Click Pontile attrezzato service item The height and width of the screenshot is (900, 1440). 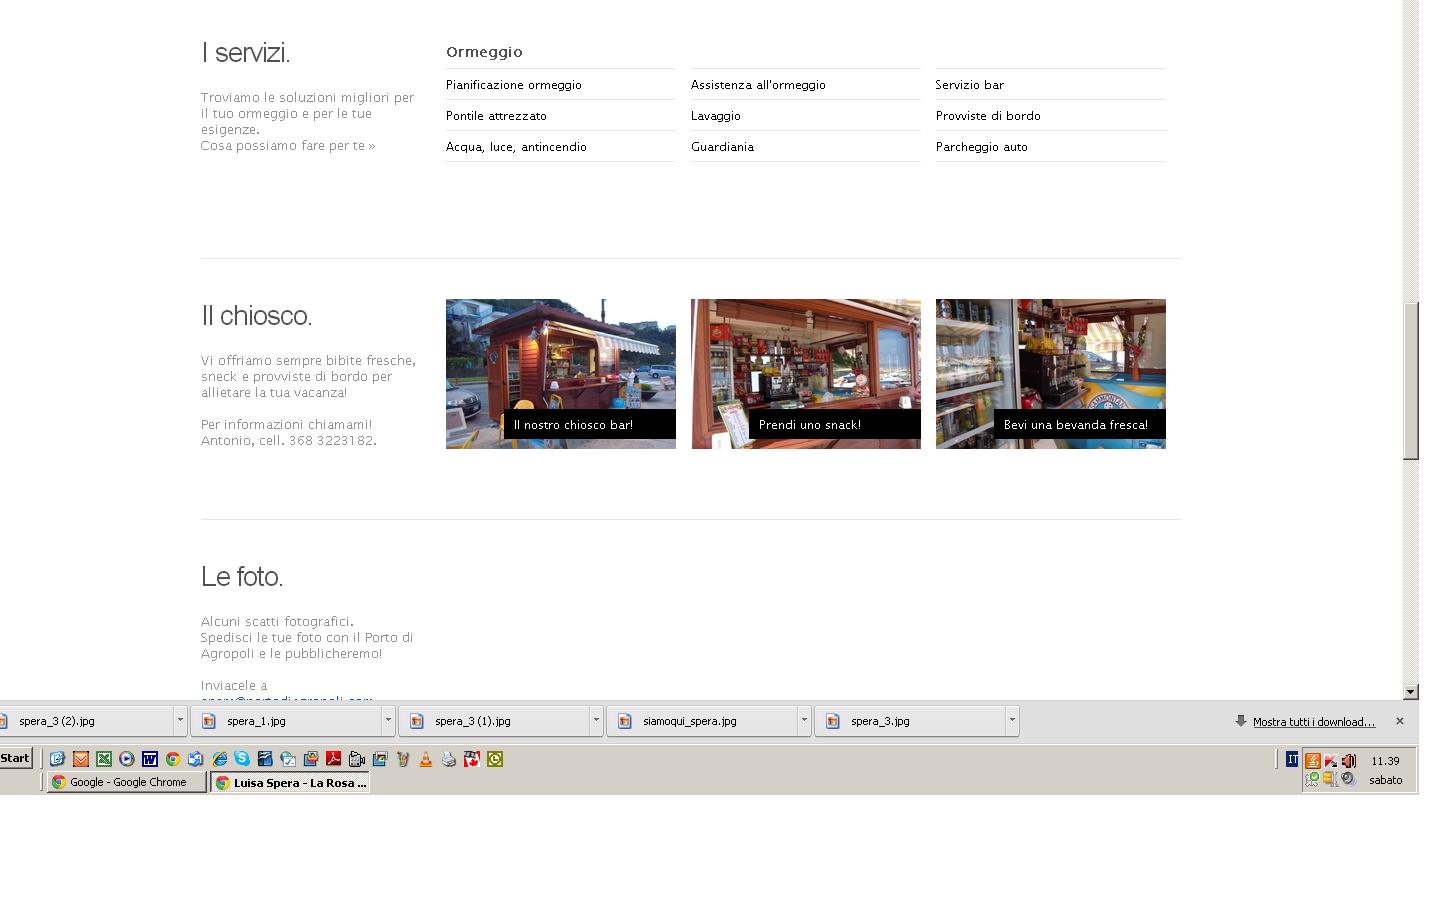click(496, 116)
